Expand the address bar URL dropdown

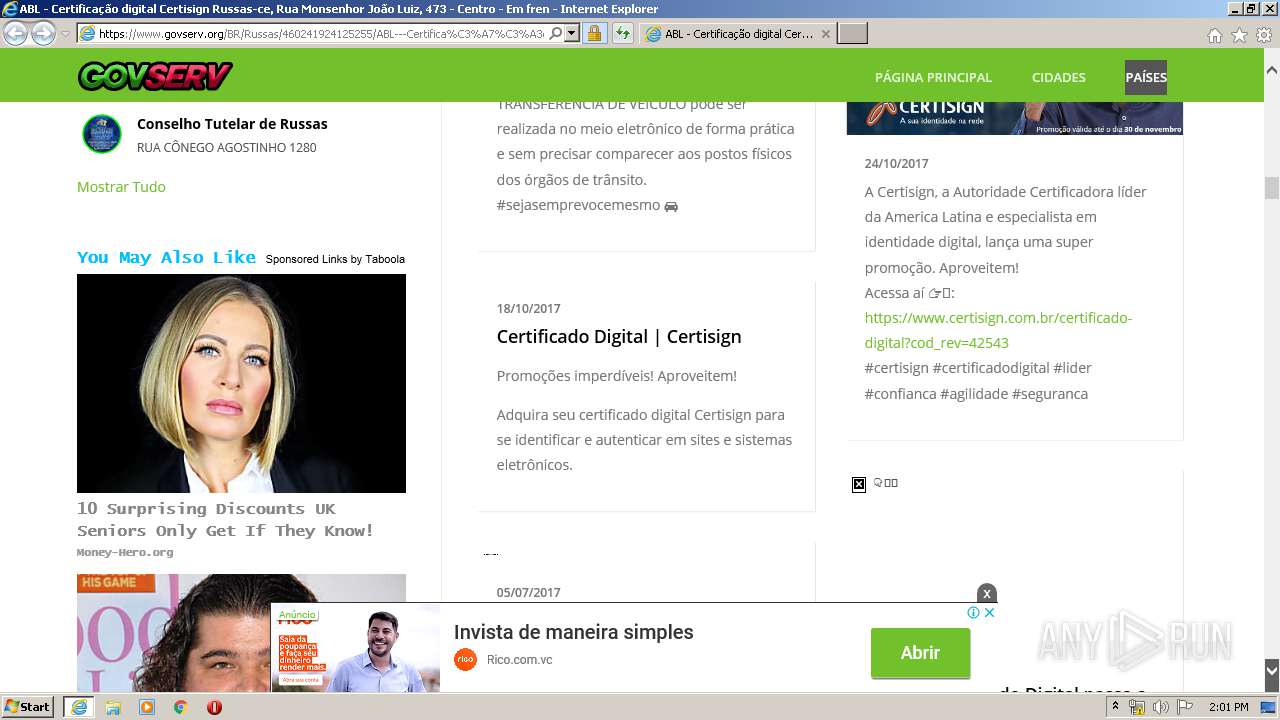coord(572,34)
